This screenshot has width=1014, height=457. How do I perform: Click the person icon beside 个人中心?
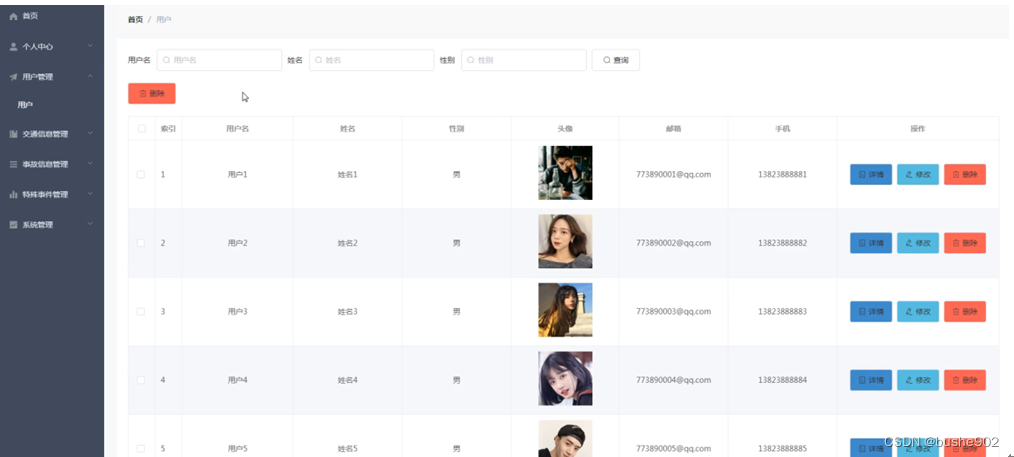coord(13,47)
